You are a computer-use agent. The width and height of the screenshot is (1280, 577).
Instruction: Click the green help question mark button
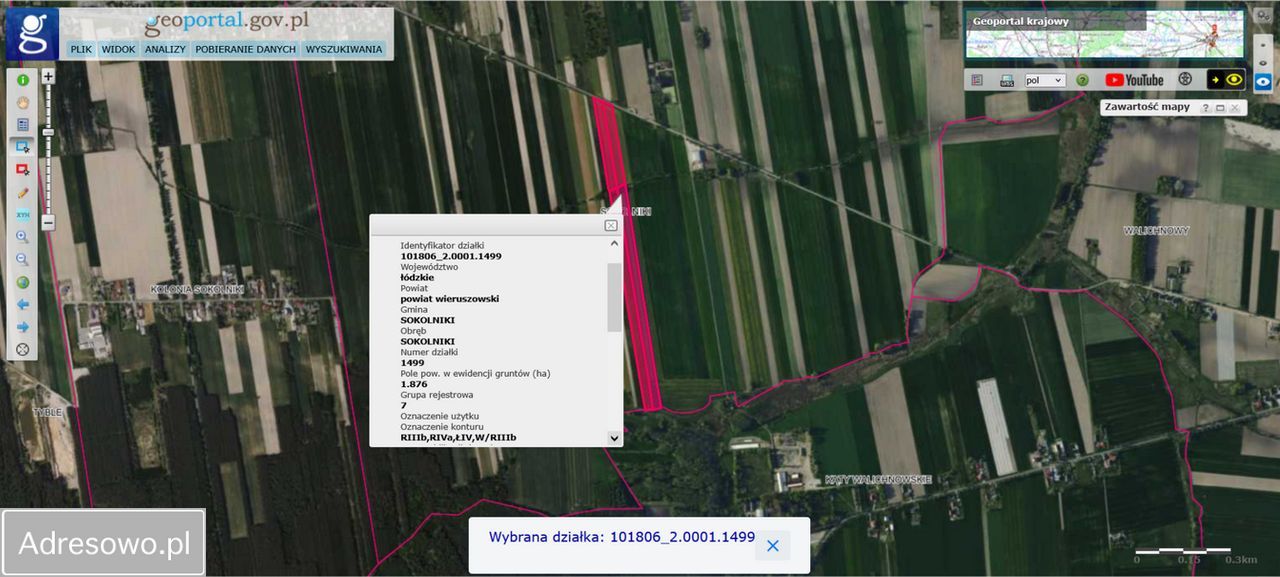1082,79
